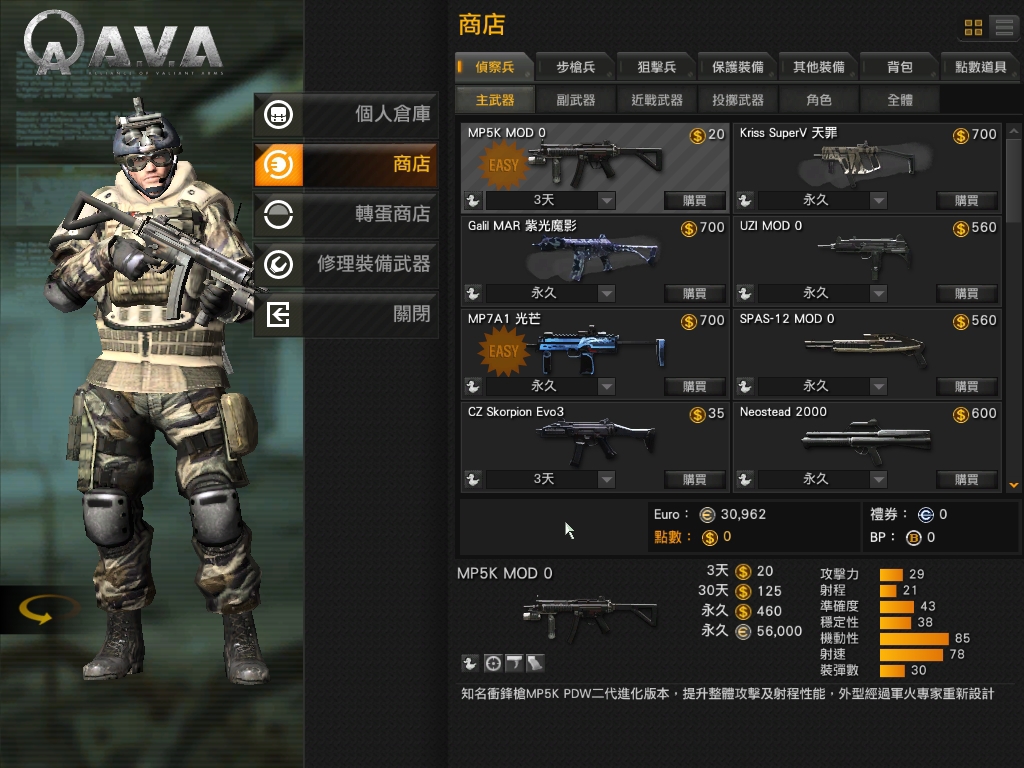Screen dimensions: 1024x768
Task: Click the 個人倉庫 warehouse icon
Action: point(278,114)
